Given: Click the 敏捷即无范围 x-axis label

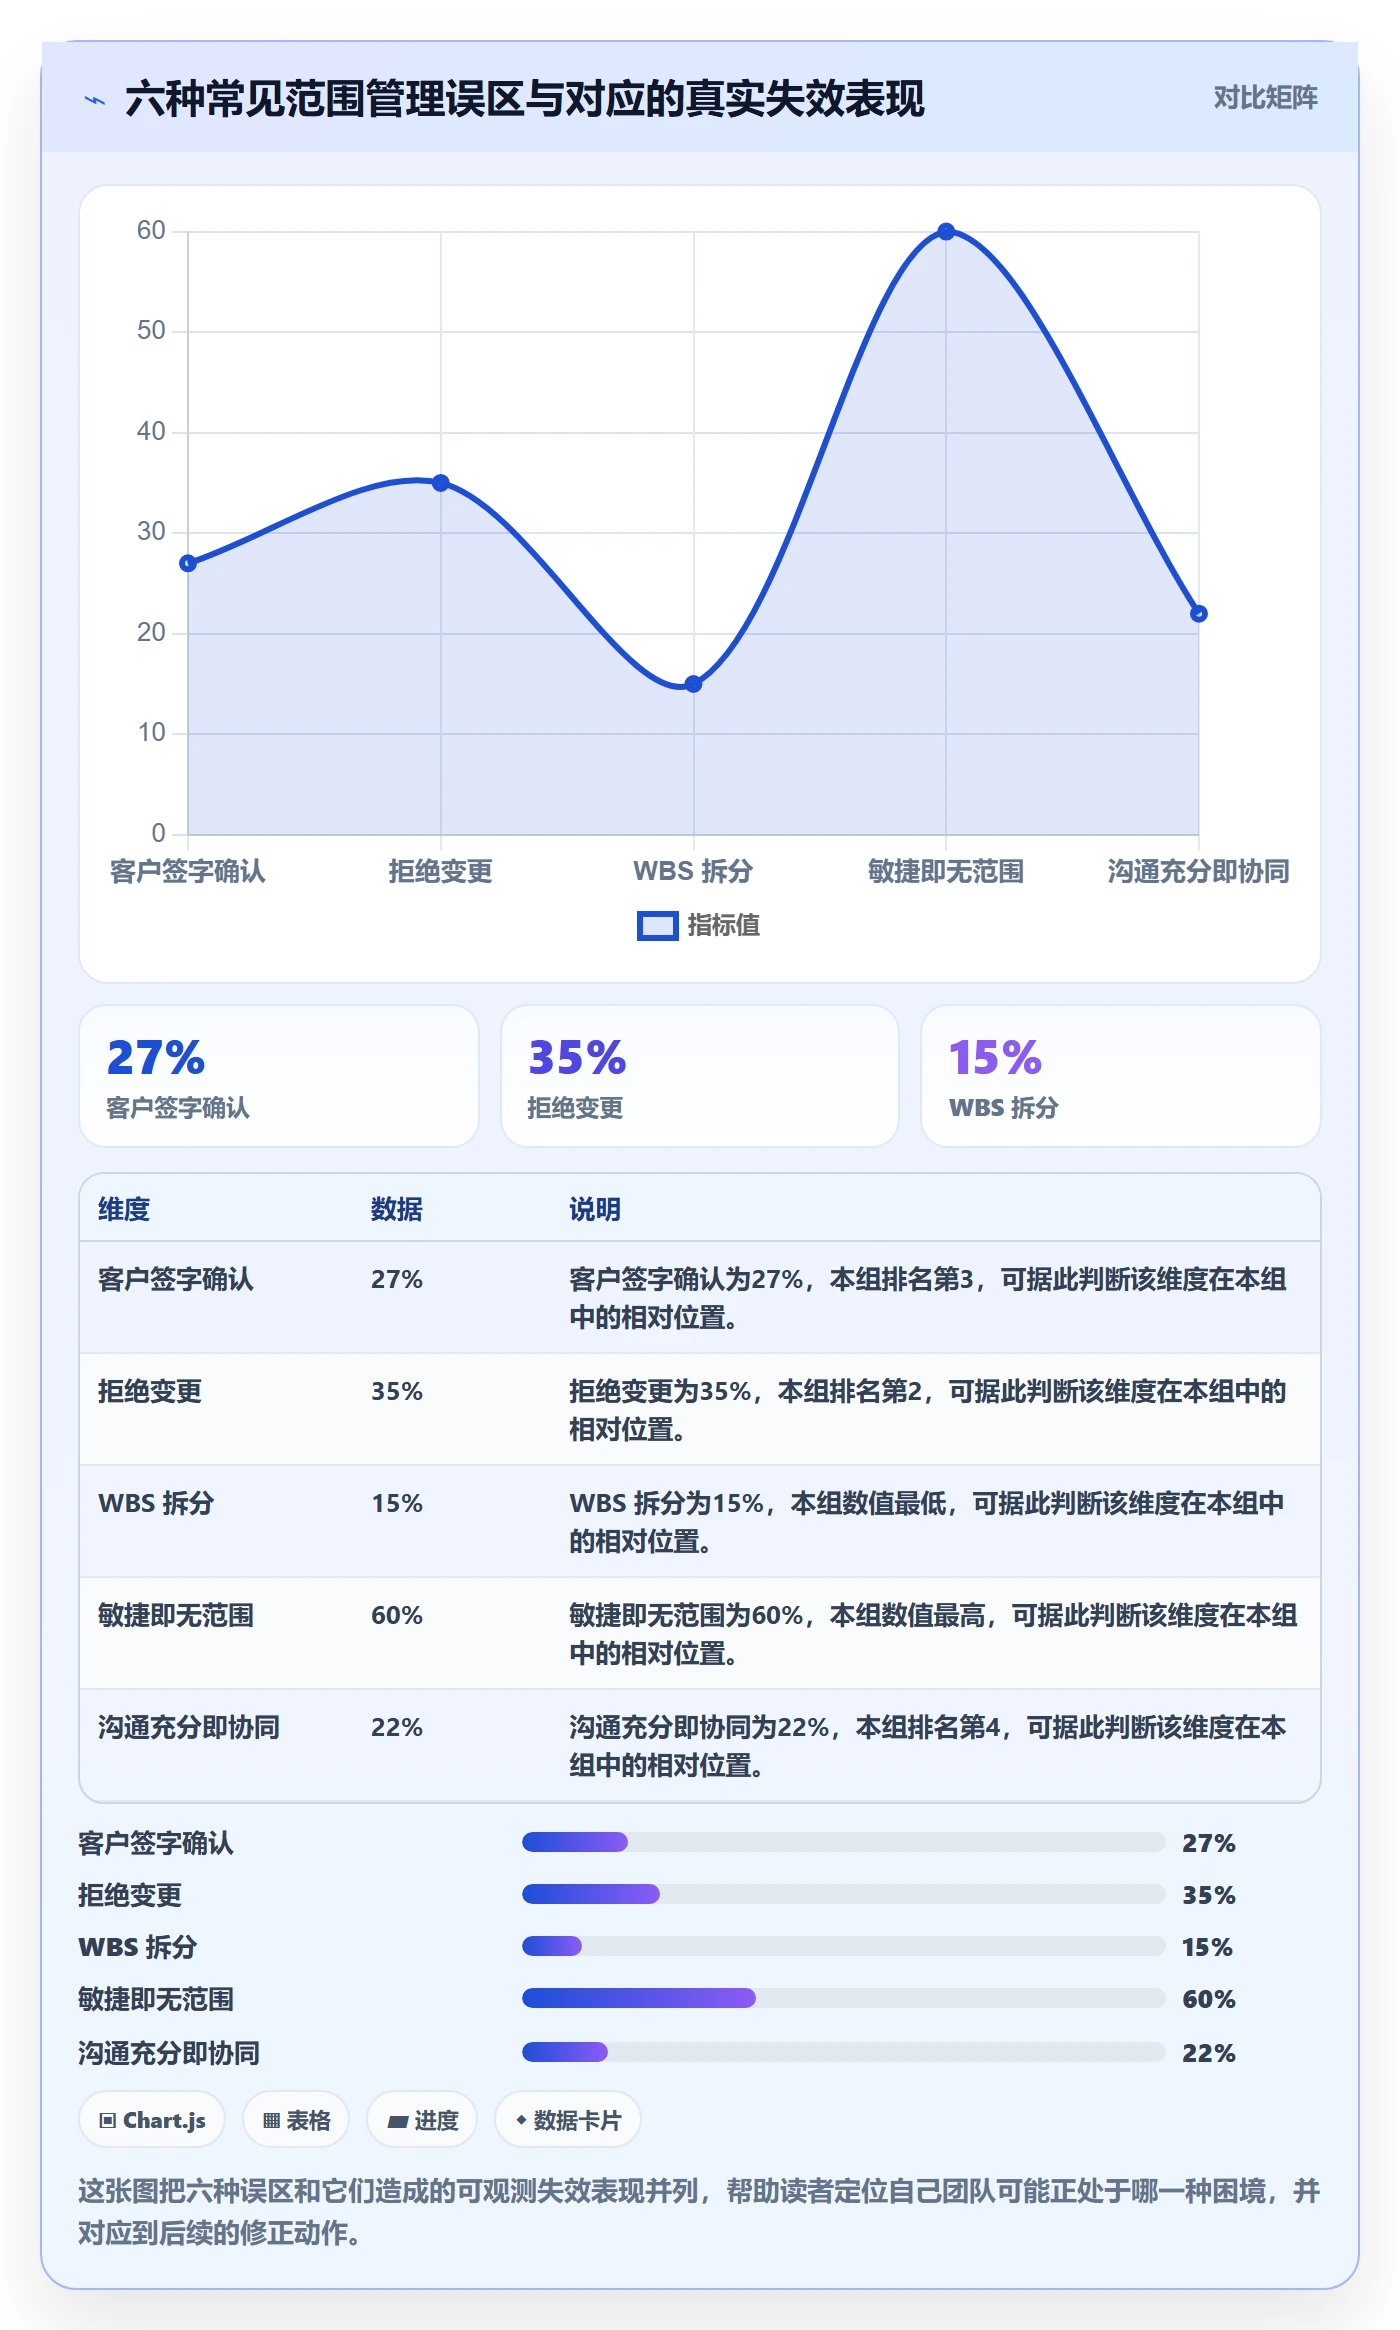Looking at the screenshot, I should (x=946, y=871).
